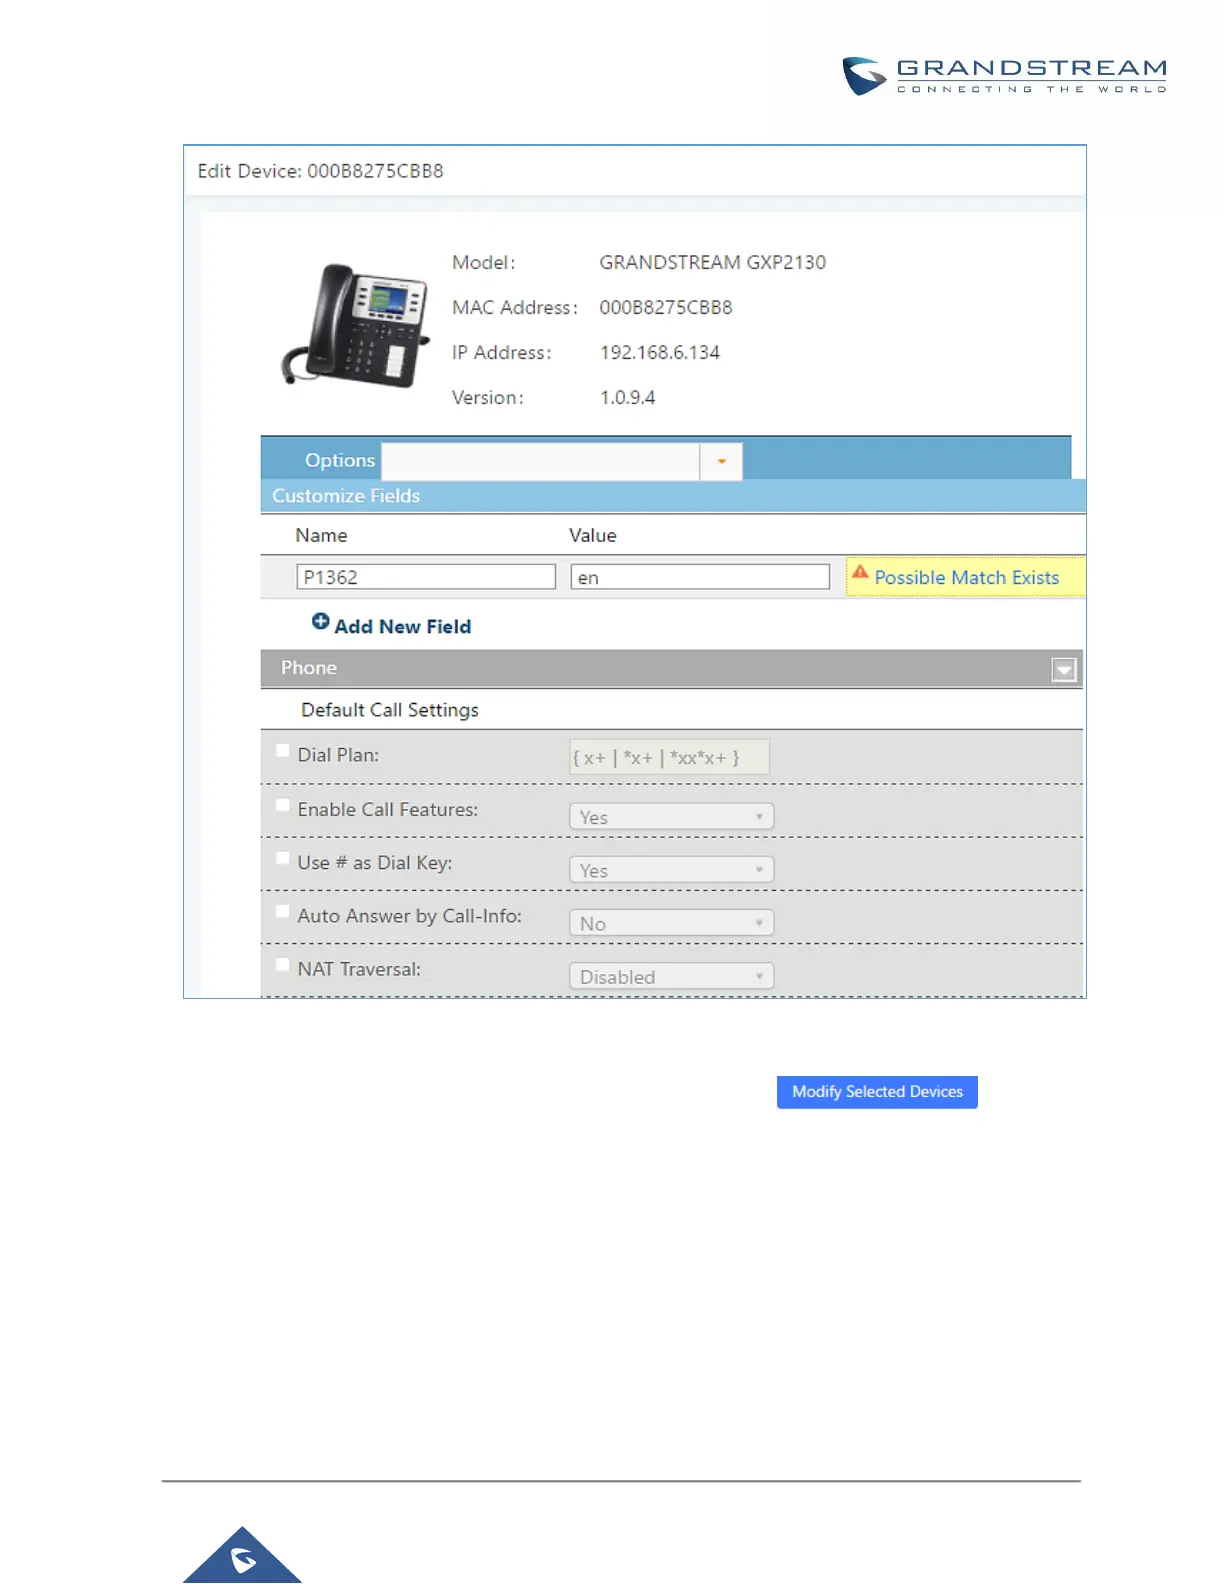Click the MAC address value 000B8275CBB8
This screenshot has height=1584, width=1224.
pyautogui.click(x=666, y=307)
